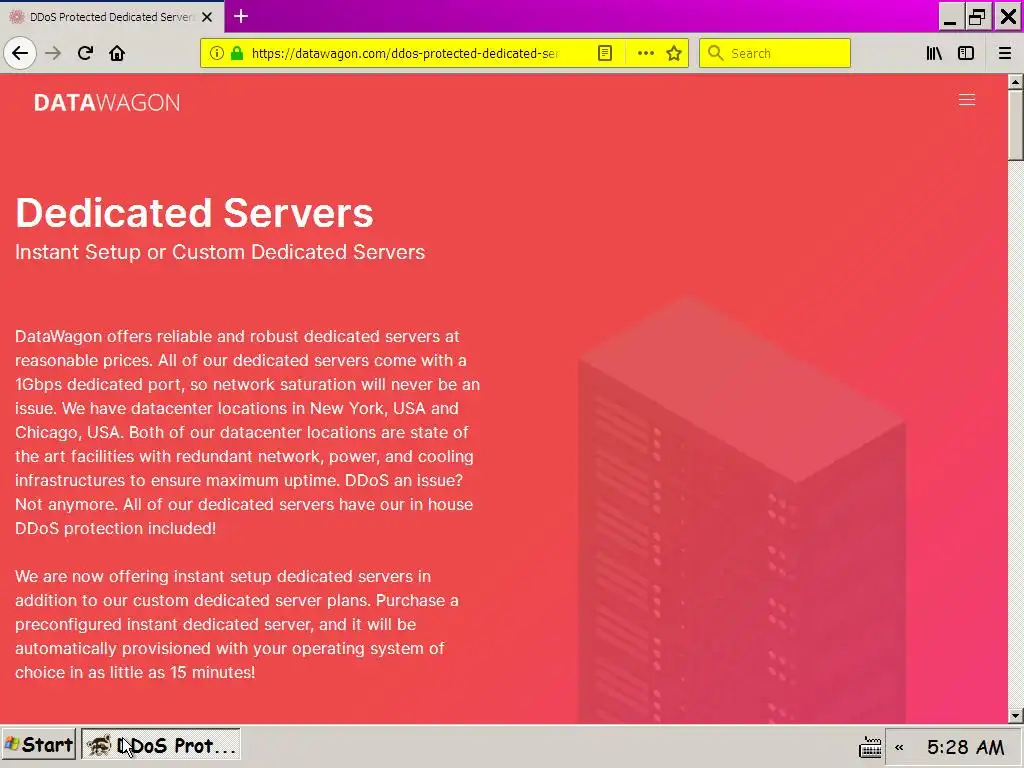Open the Library bookshelf icon
The width and height of the screenshot is (1024, 768).
(934, 53)
